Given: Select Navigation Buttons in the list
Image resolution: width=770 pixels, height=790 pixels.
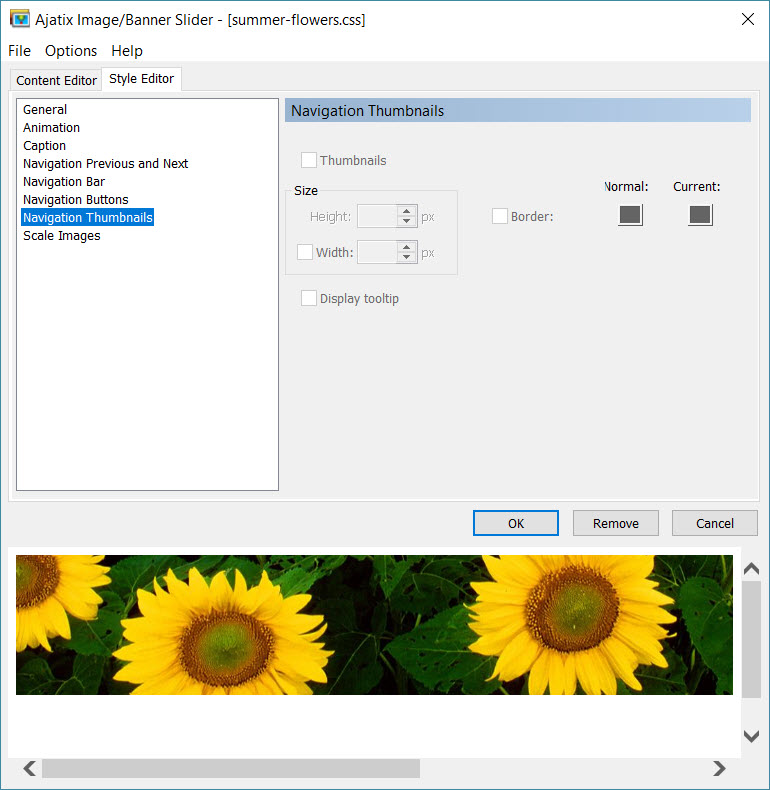Looking at the screenshot, I should (76, 200).
